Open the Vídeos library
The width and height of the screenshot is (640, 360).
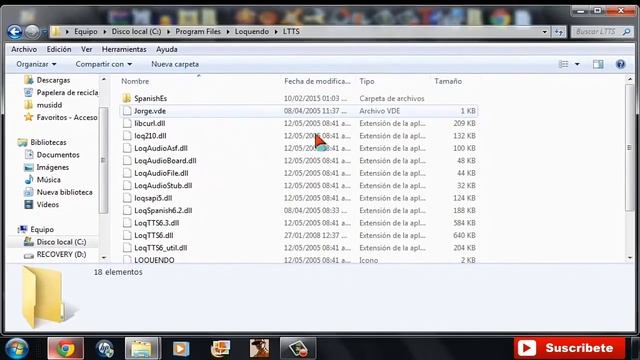point(47,204)
